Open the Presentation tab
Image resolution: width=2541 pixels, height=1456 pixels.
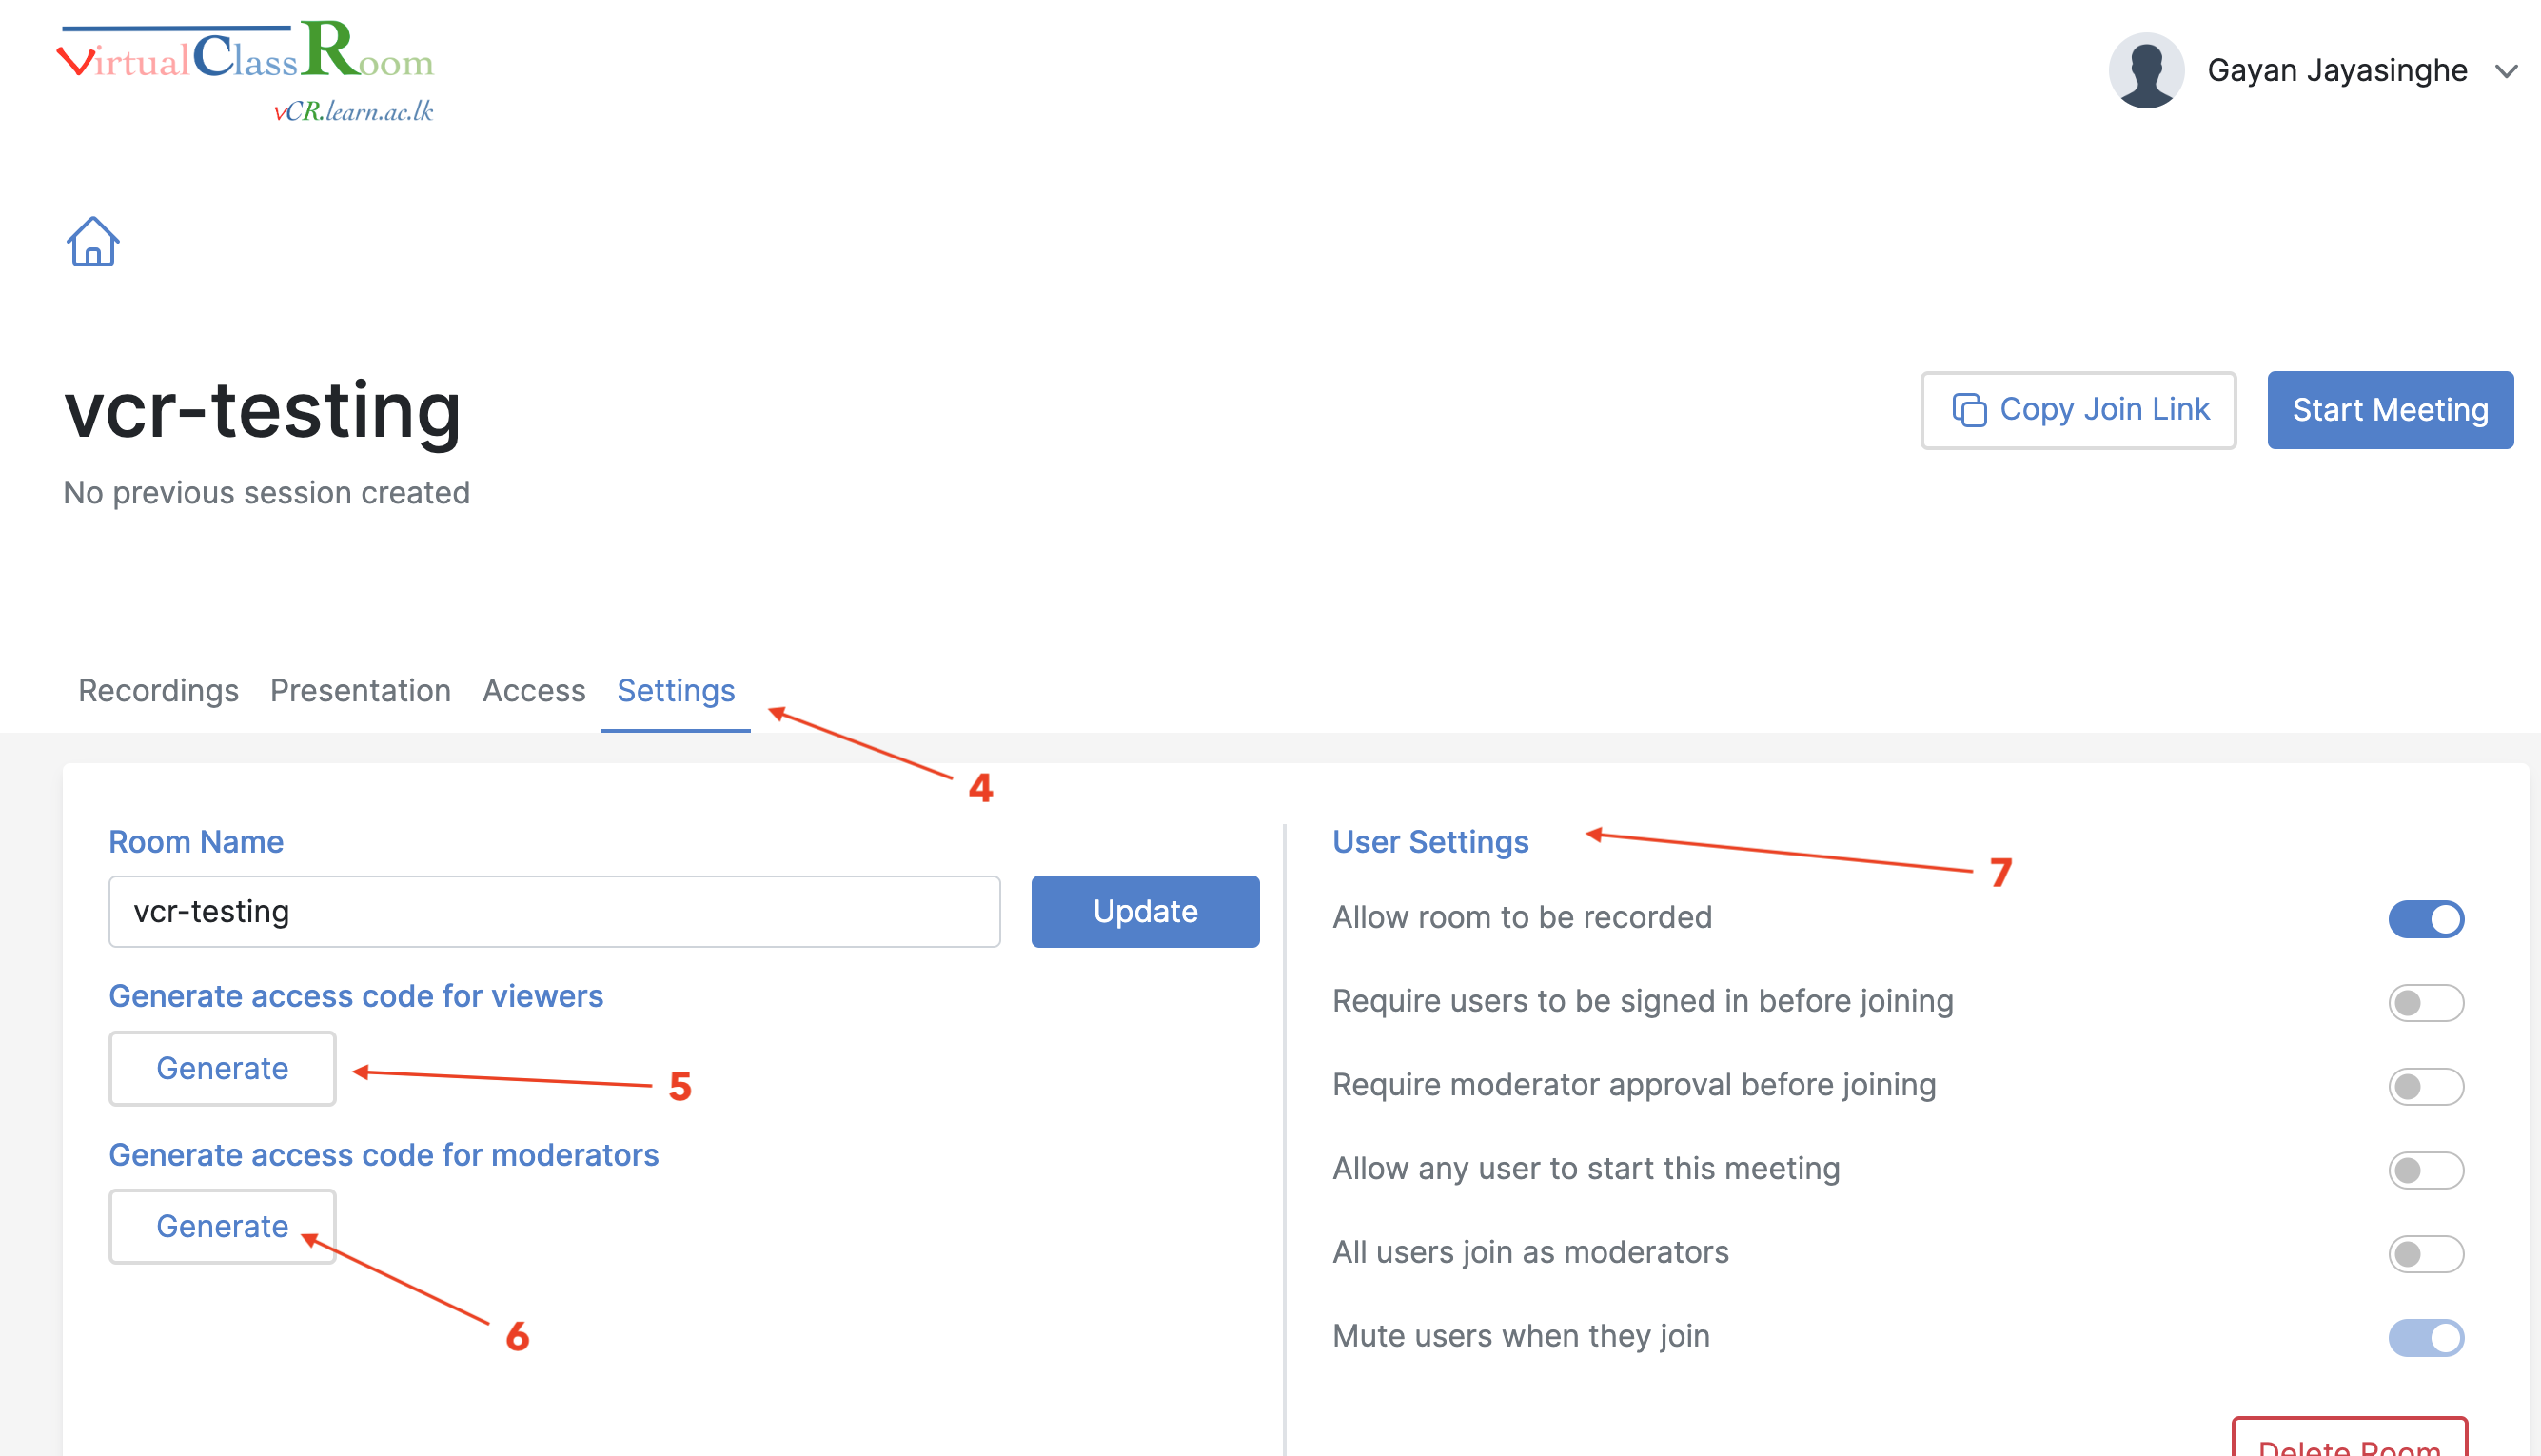pyautogui.click(x=360, y=691)
